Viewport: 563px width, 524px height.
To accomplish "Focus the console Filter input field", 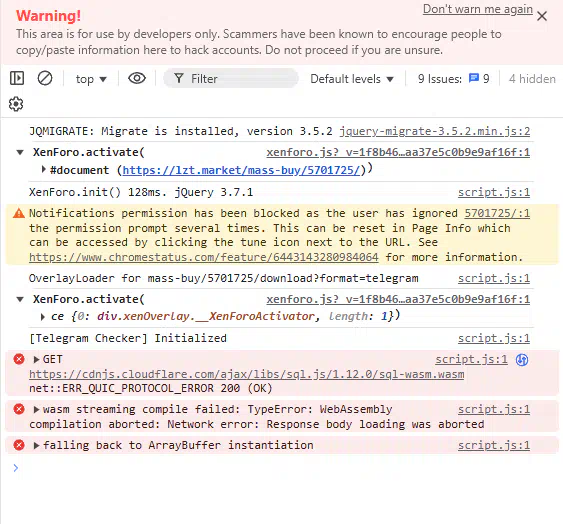I will (x=231, y=78).
